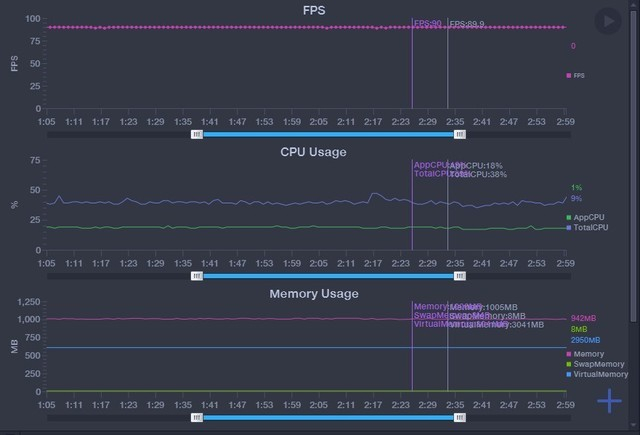The height and width of the screenshot is (435, 640).
Task: Toggle VirtualMemory series in legend
Action: click(x=594, y=374)
